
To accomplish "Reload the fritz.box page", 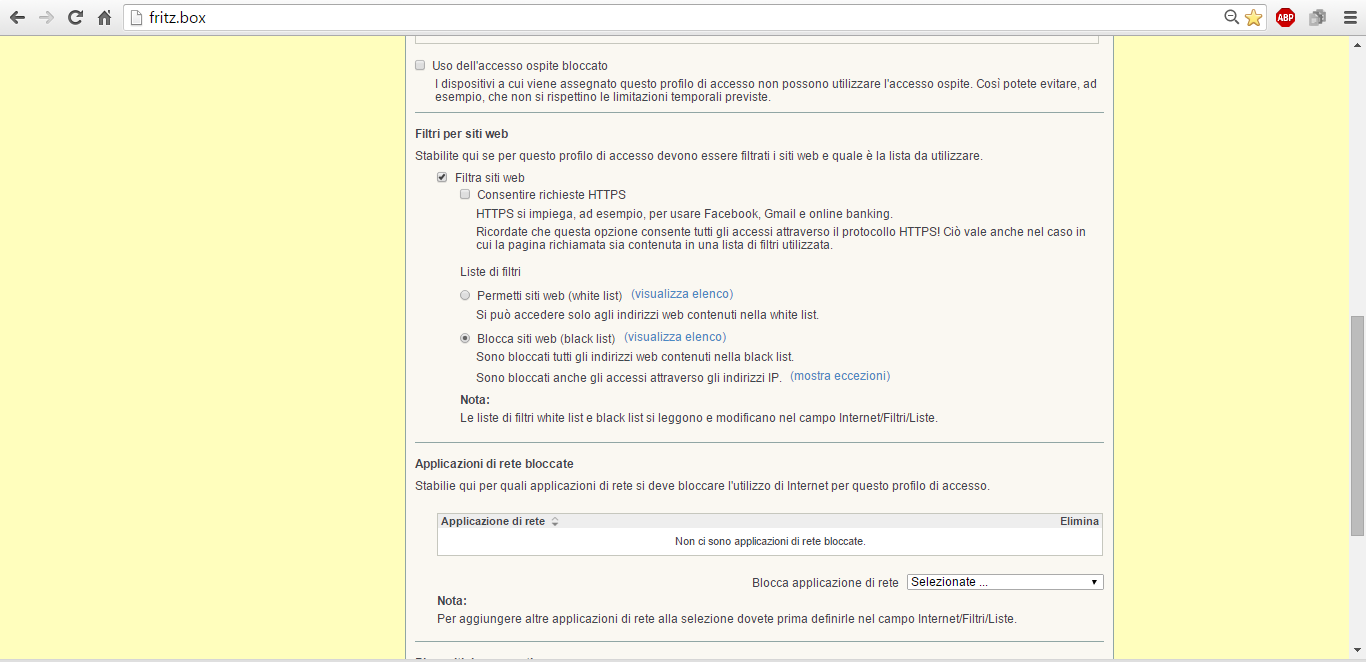I will 75,17.
